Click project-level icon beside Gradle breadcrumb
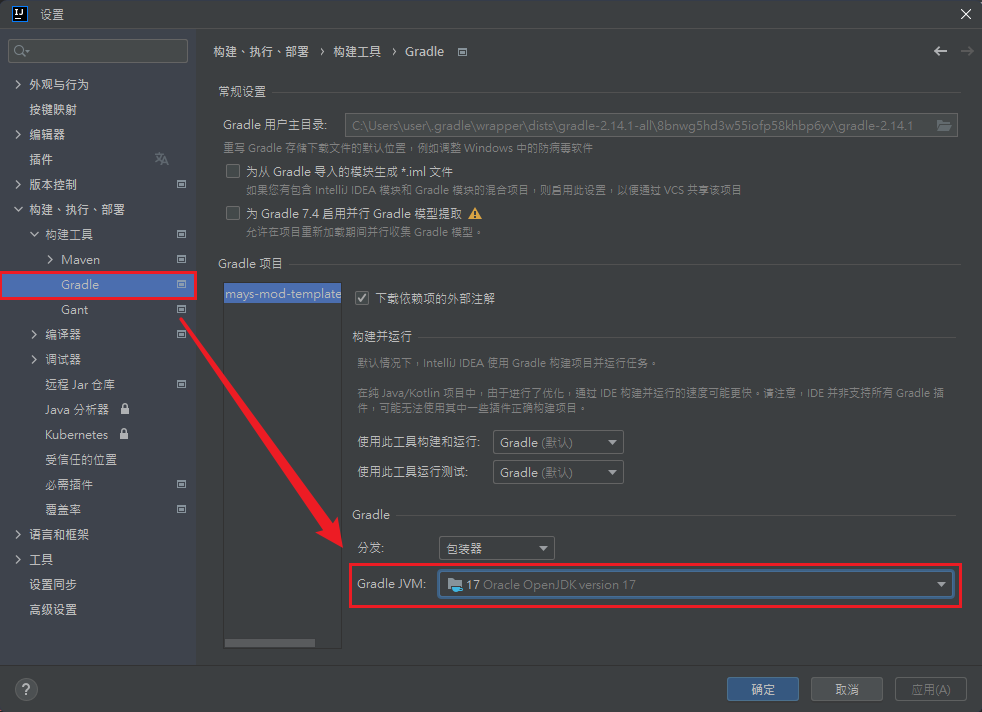Image resolution: width=982 pixels, height=712 pixels. 462,52
